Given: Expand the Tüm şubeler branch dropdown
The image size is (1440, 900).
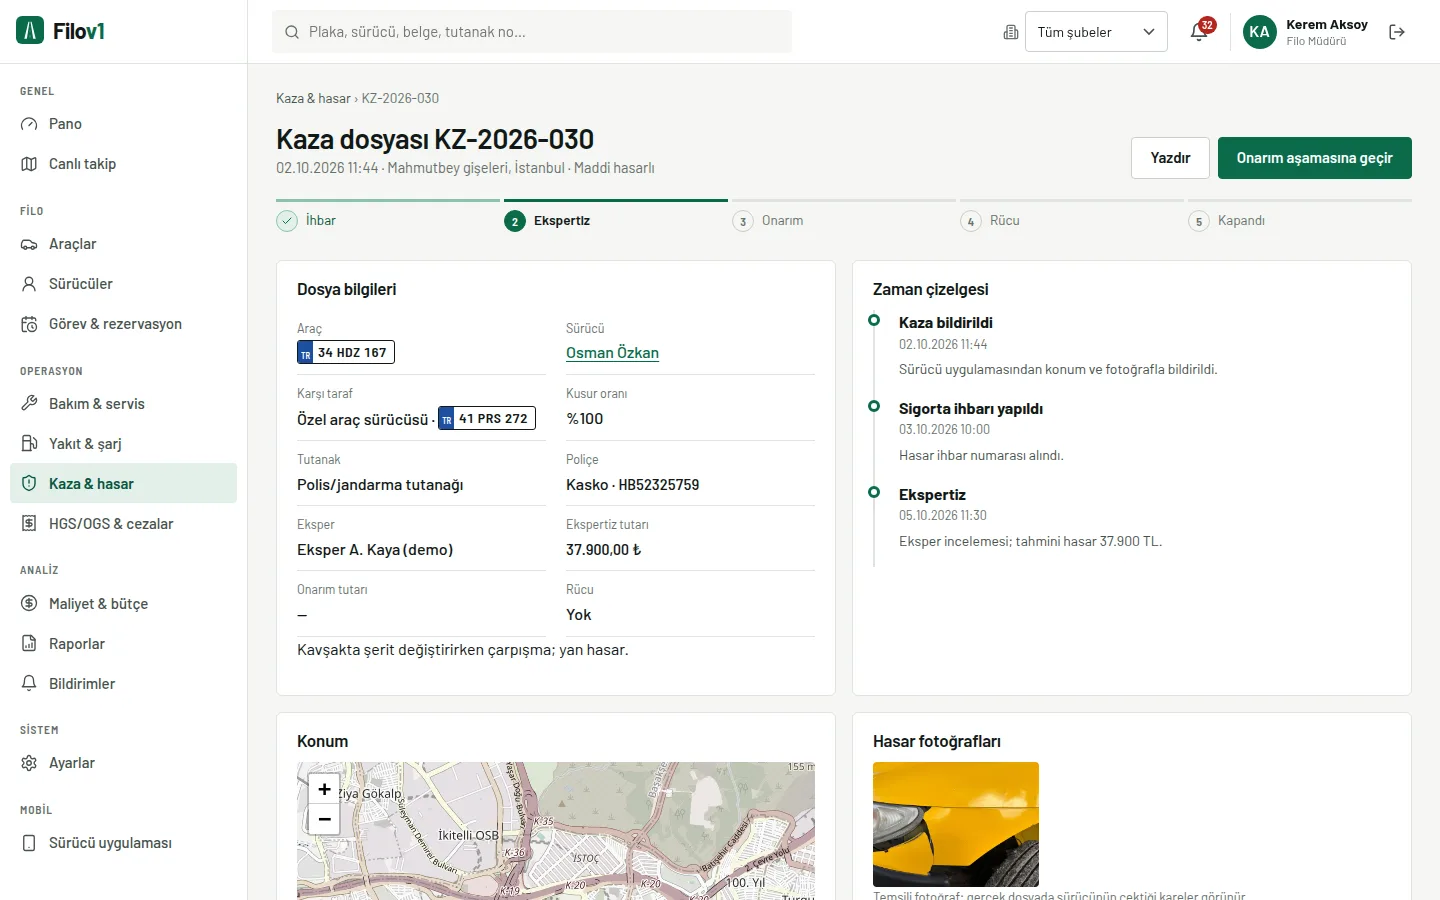Looking at the screenshot, I should [1096, 32].
